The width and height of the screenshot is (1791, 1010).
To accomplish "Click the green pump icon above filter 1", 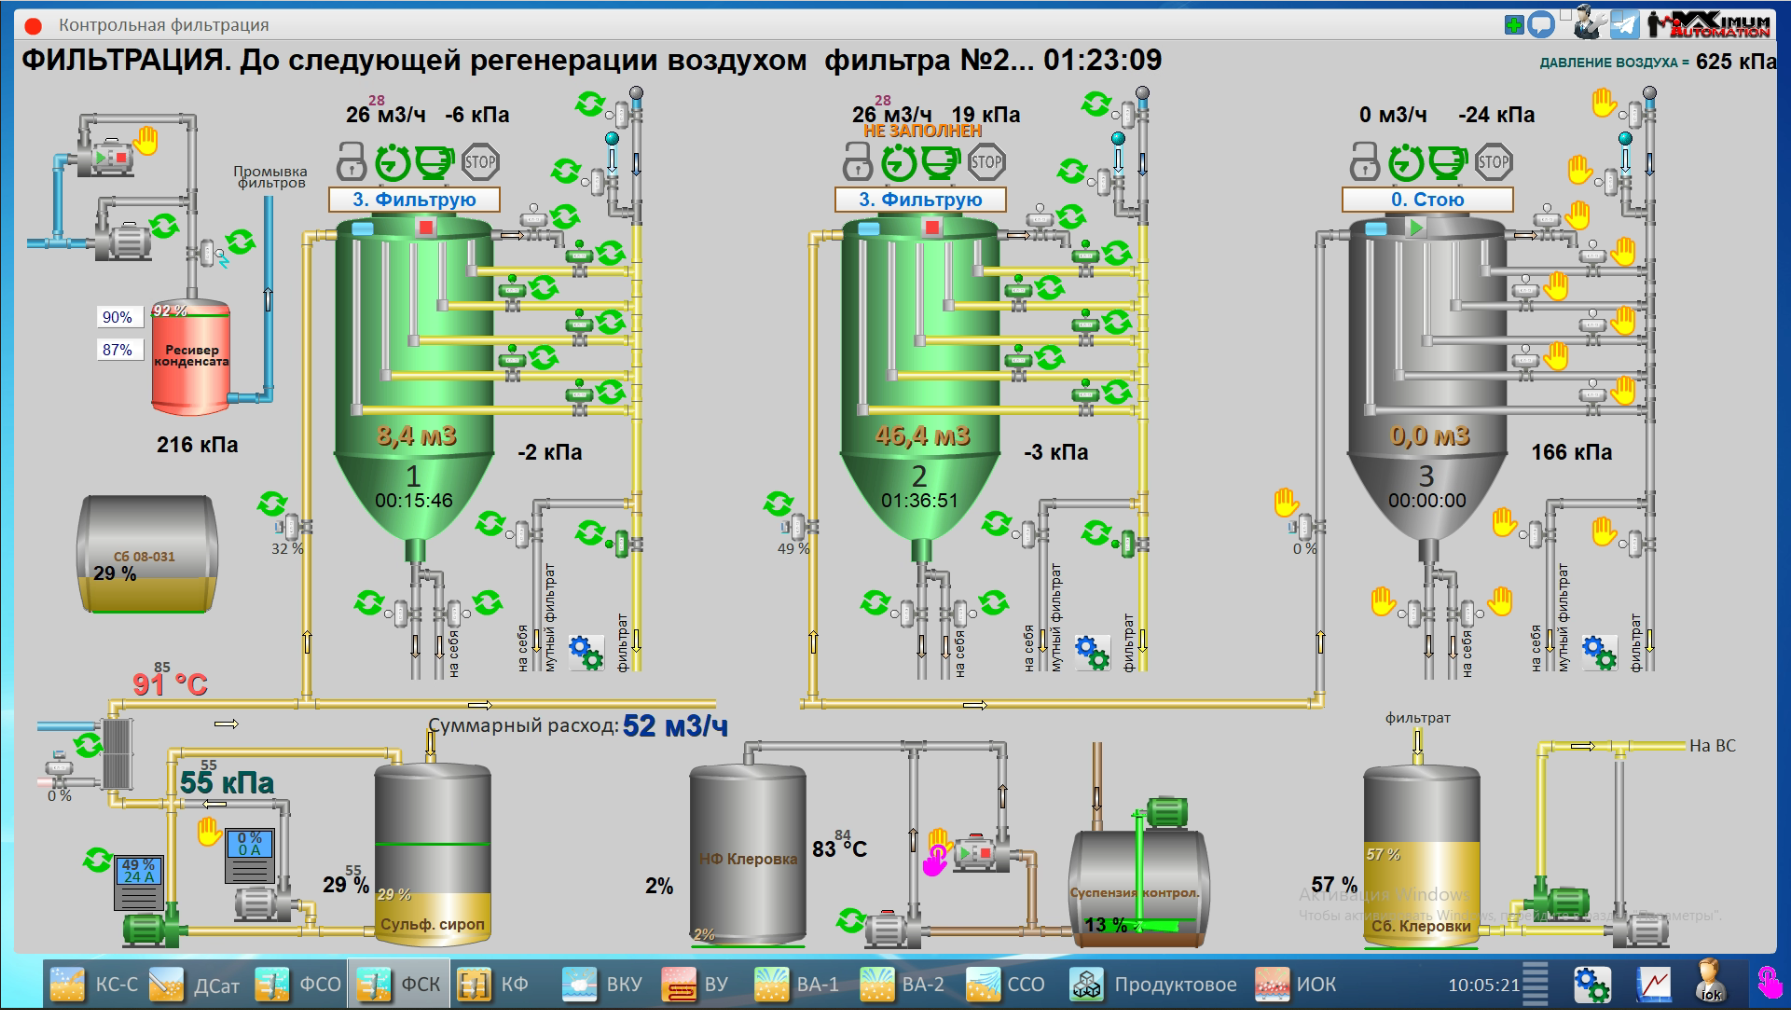I will click(434, 162).
